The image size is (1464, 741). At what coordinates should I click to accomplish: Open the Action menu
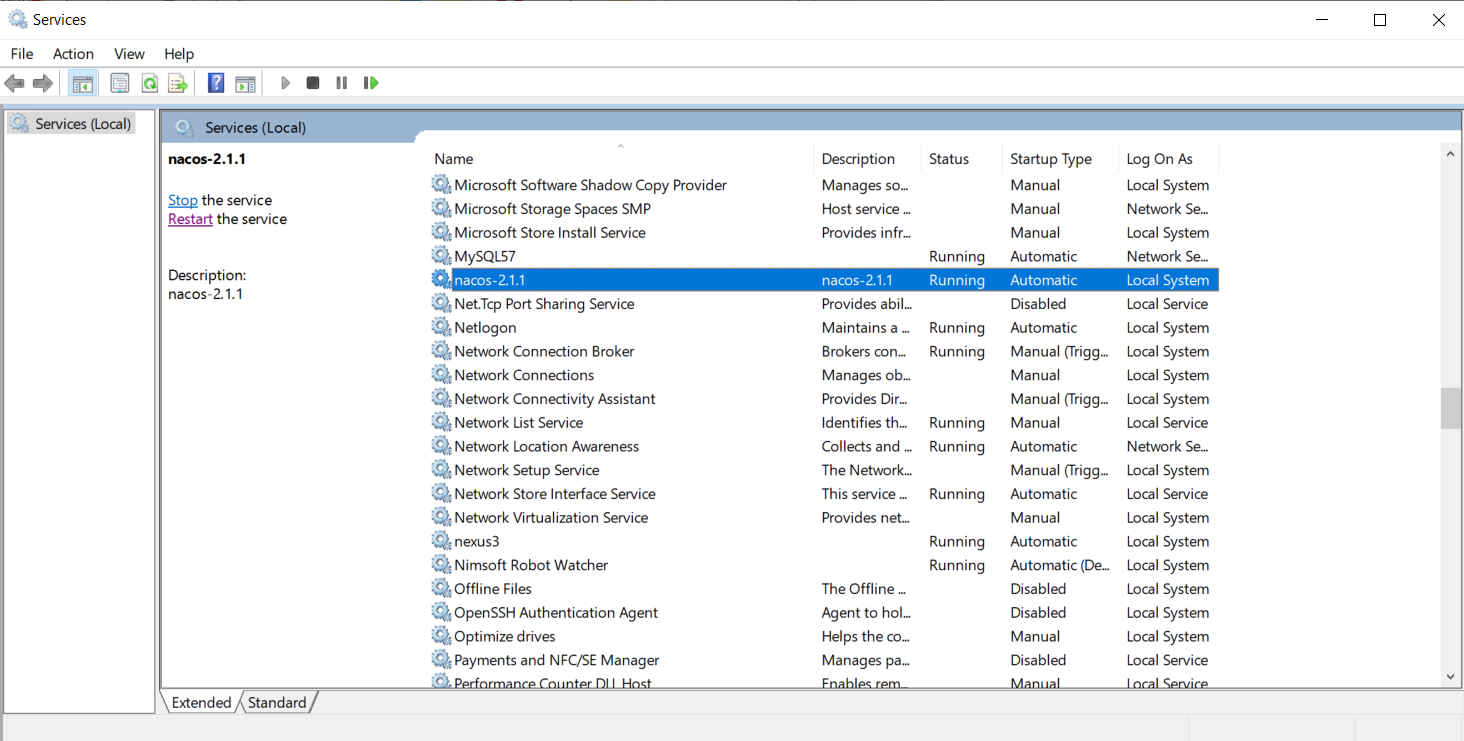(x=73, y=54)
